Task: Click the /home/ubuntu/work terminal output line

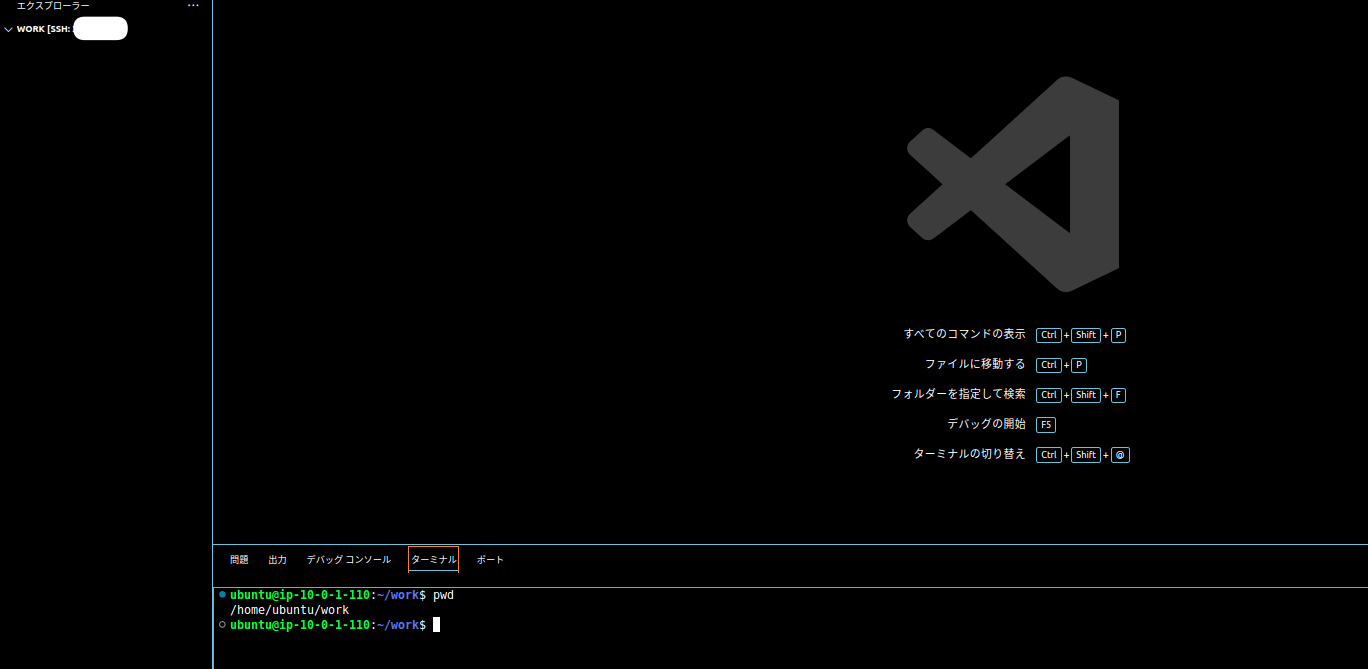Action: click(x=289, y=610)
